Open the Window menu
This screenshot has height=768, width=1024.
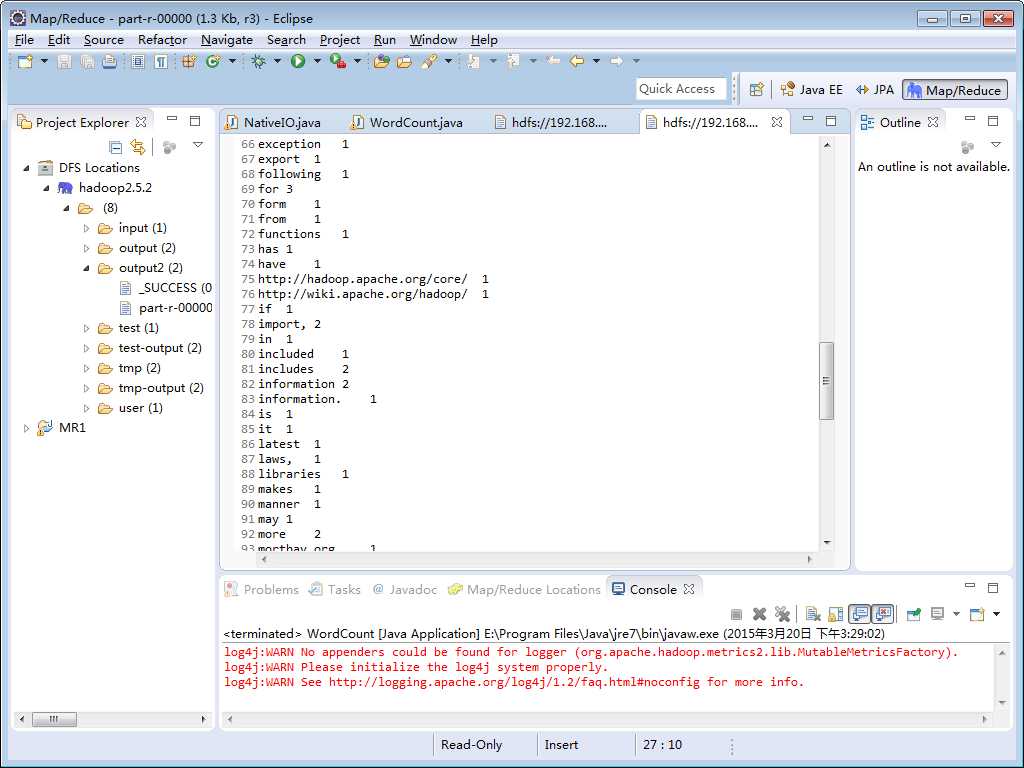(433, 40)
